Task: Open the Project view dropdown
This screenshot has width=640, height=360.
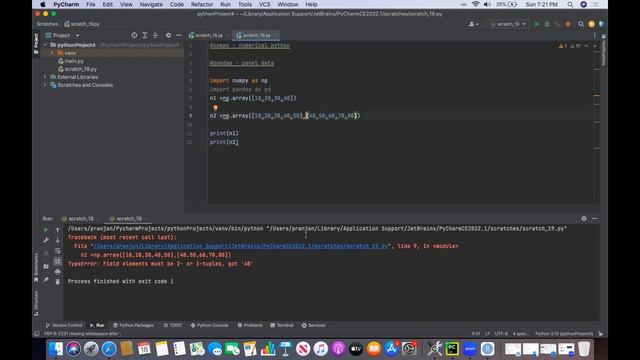Action: (x=62, y=36)
